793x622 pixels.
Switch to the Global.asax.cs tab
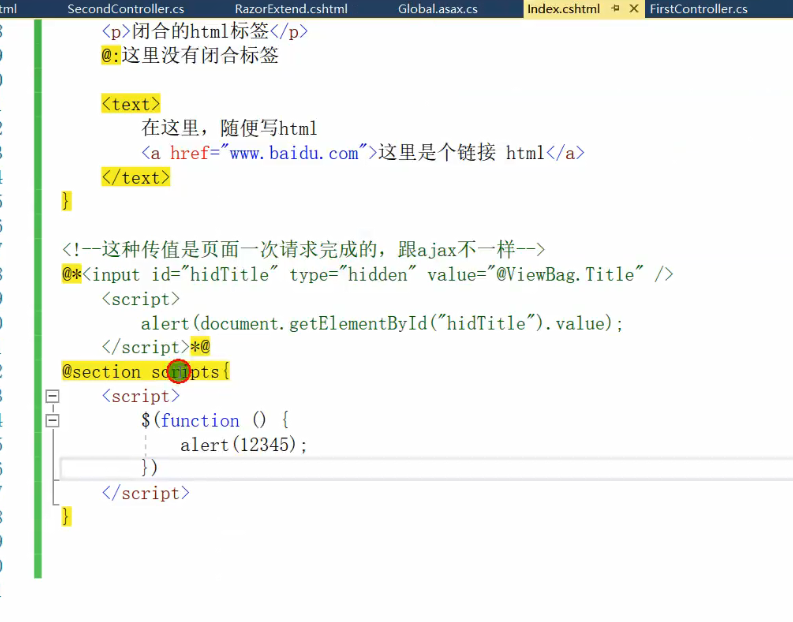[437, 9]
